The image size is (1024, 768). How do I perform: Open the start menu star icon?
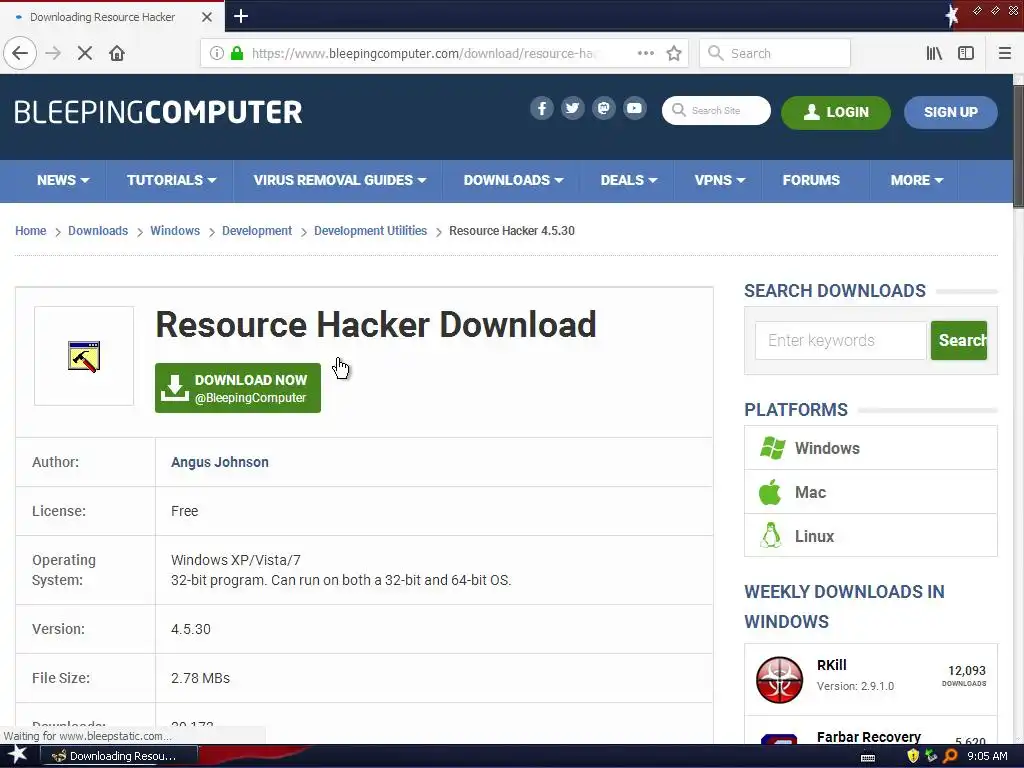(x=17, y=755)
